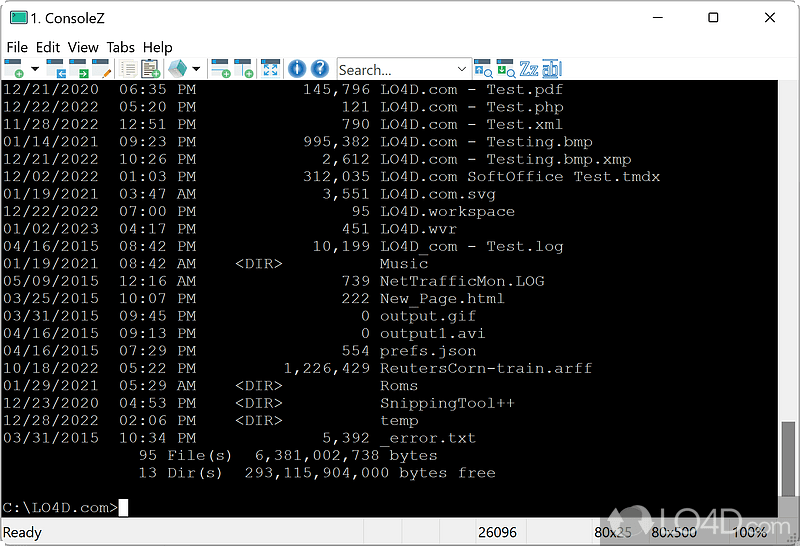Toggle the match whole word icon
800x546 pixels.
[552, 69]
